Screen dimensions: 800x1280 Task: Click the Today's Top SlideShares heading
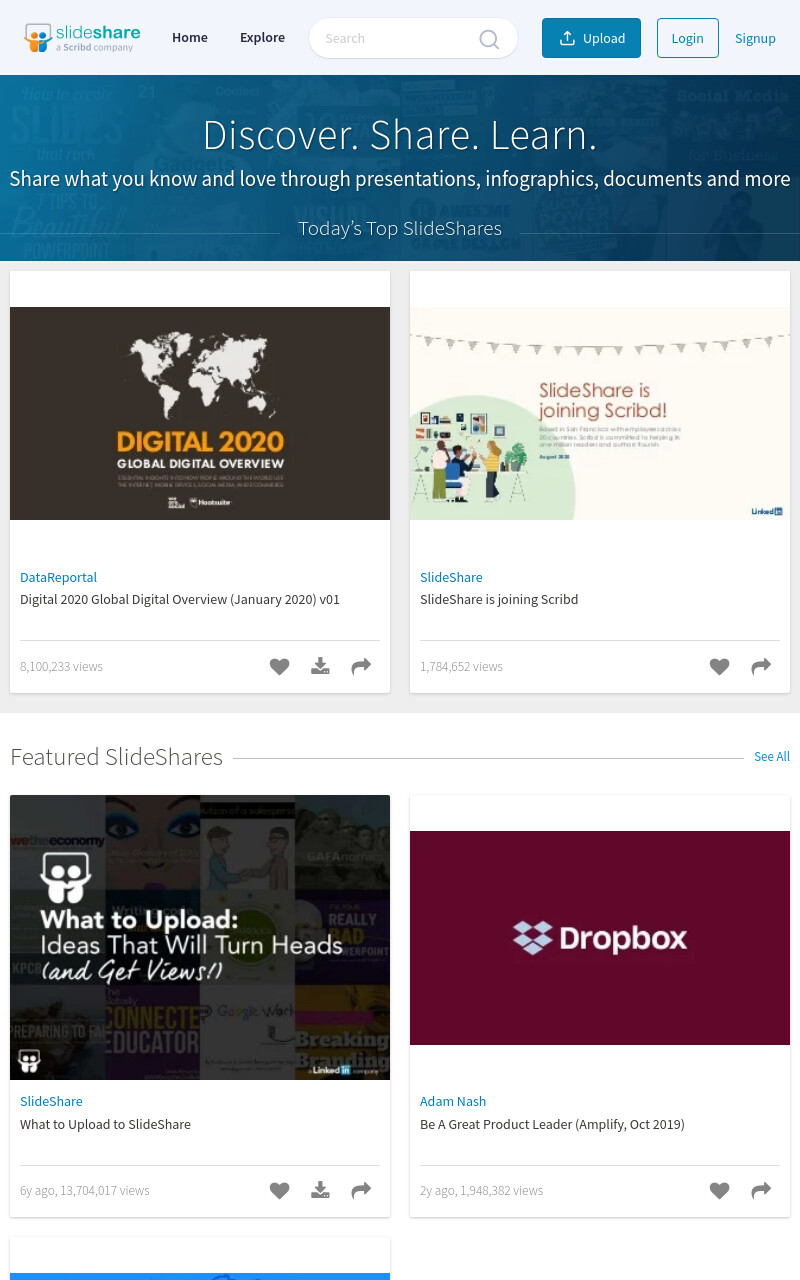400,229
